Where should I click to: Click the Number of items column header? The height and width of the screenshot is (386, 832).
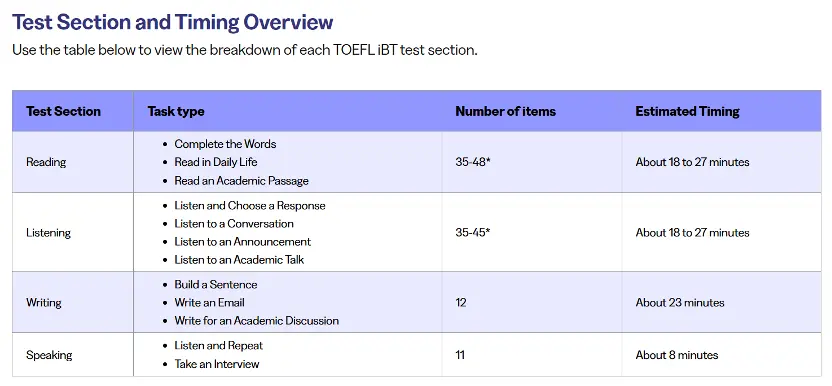coord(506,111)
